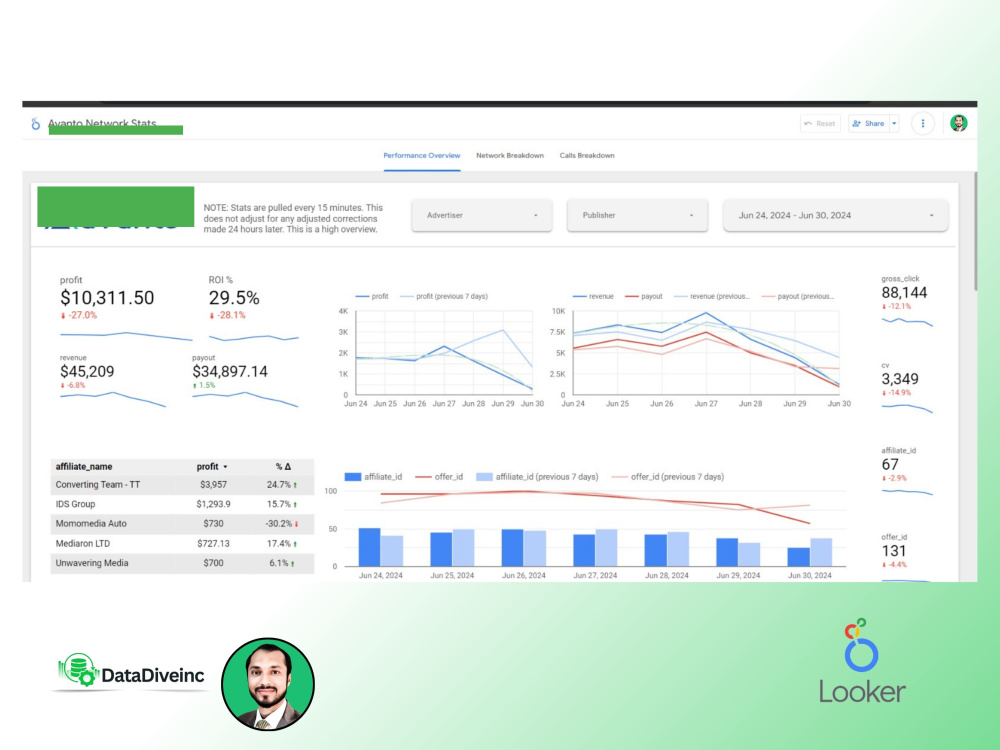The image size is (1000, 750).
Task: Click the DataDiveinc logo at the bottom left
Action: [x=128, y=673]
